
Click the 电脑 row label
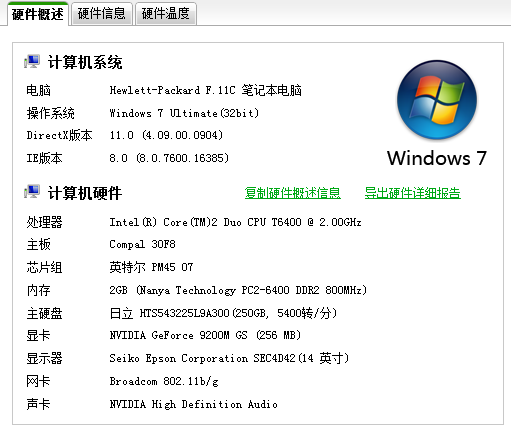point(39,90)
